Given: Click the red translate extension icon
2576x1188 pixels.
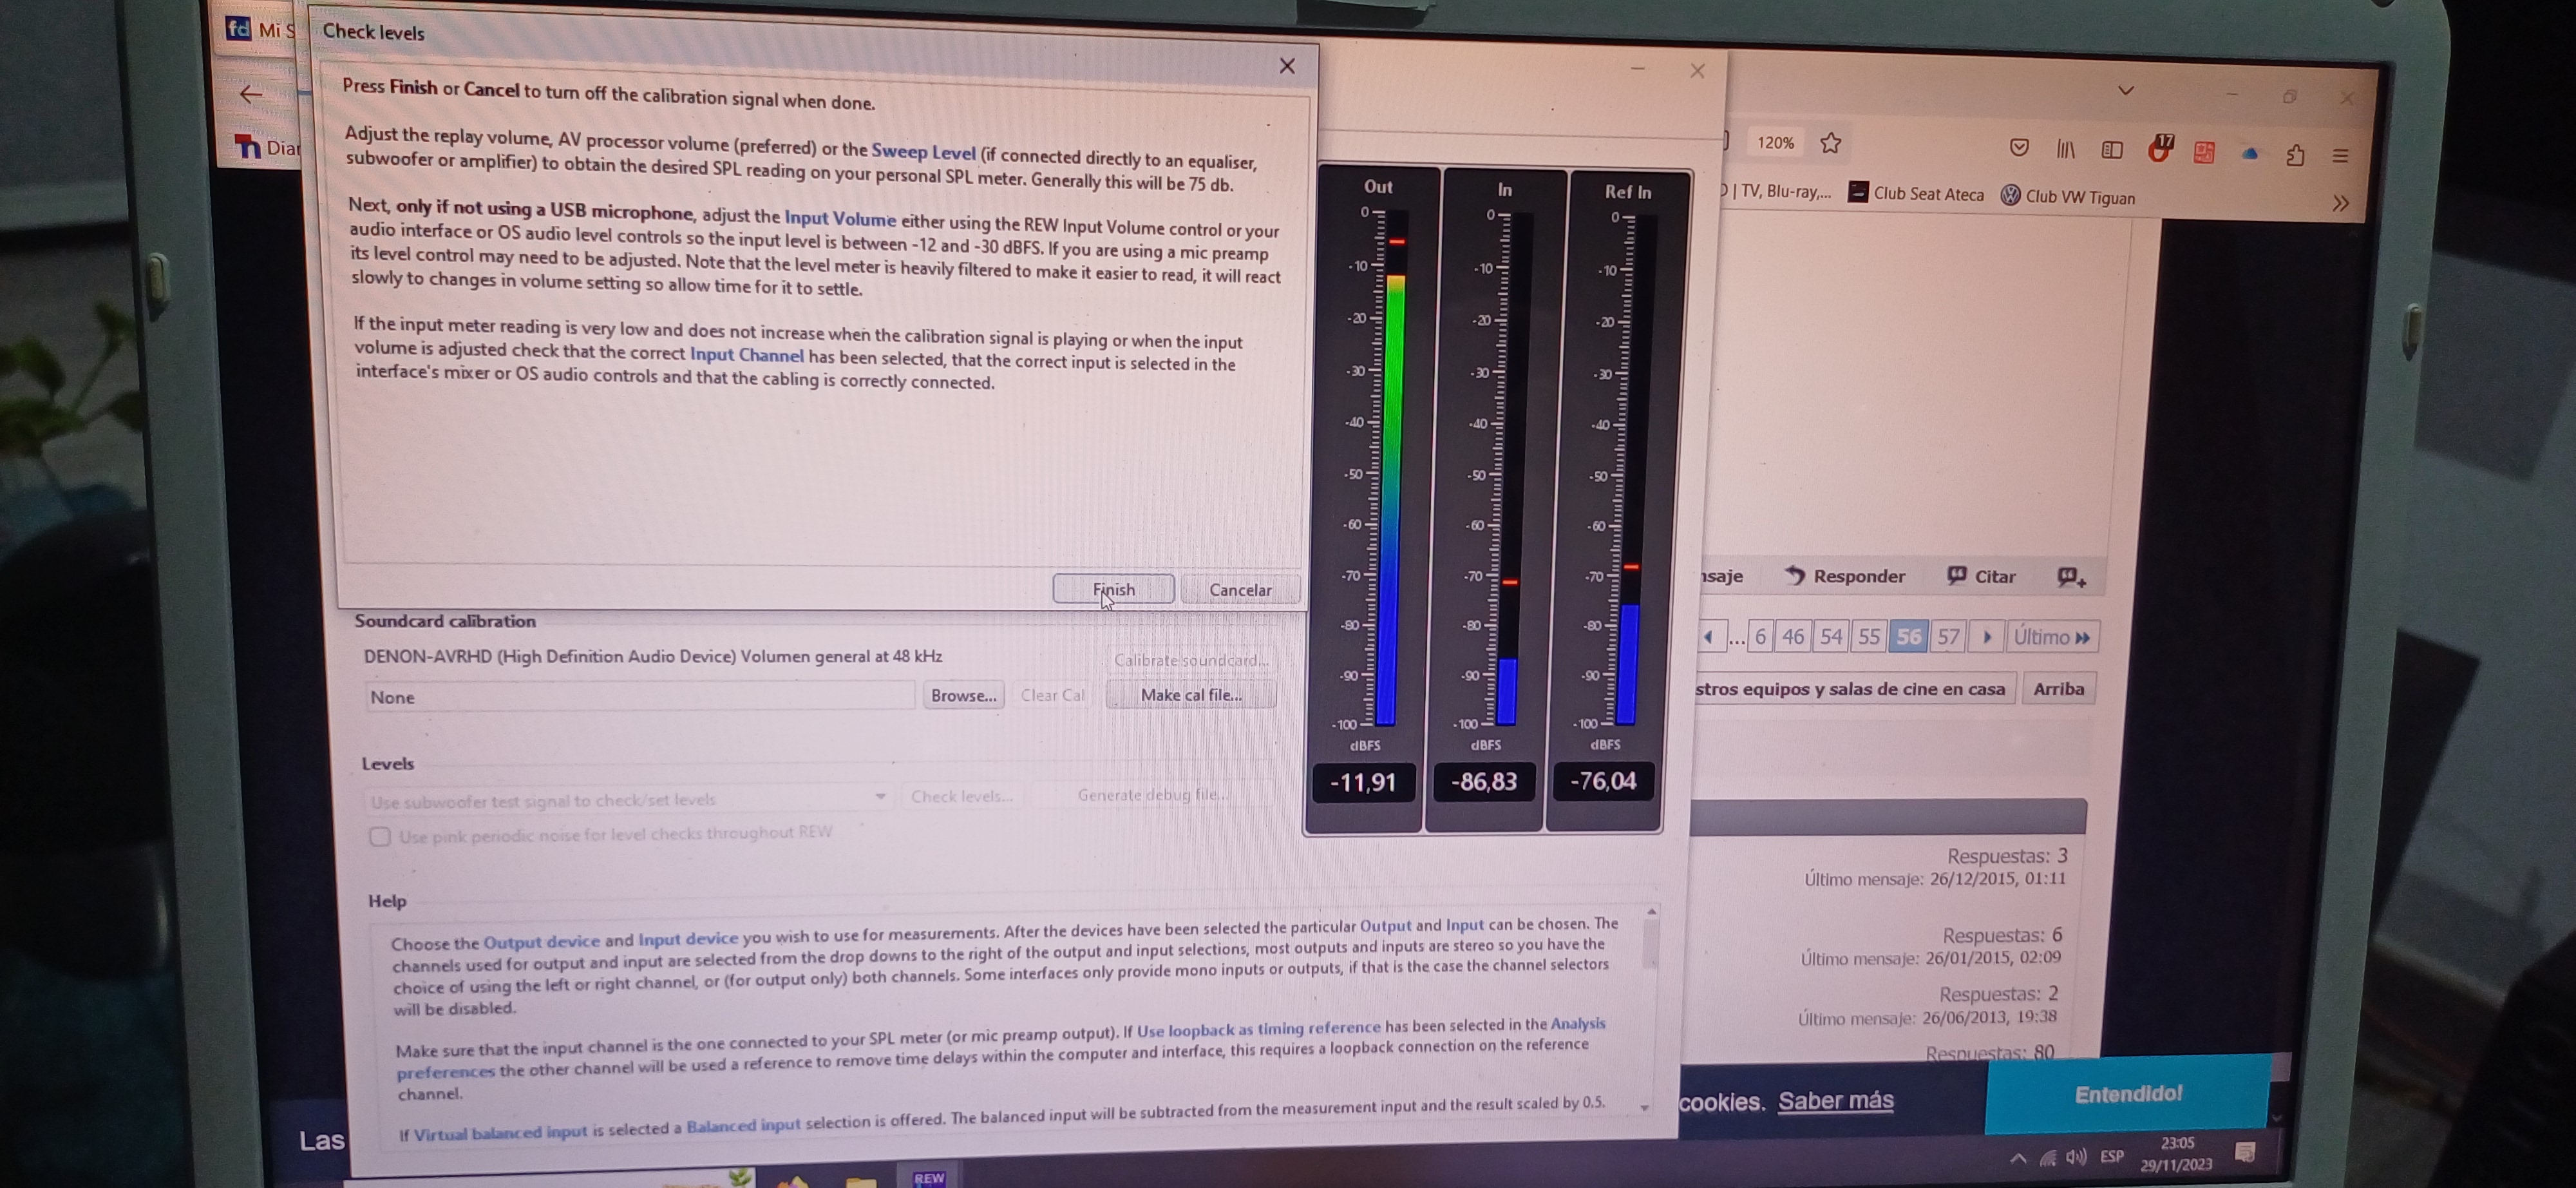Looking at the screenshot, I should click(x=2204, y=152).
